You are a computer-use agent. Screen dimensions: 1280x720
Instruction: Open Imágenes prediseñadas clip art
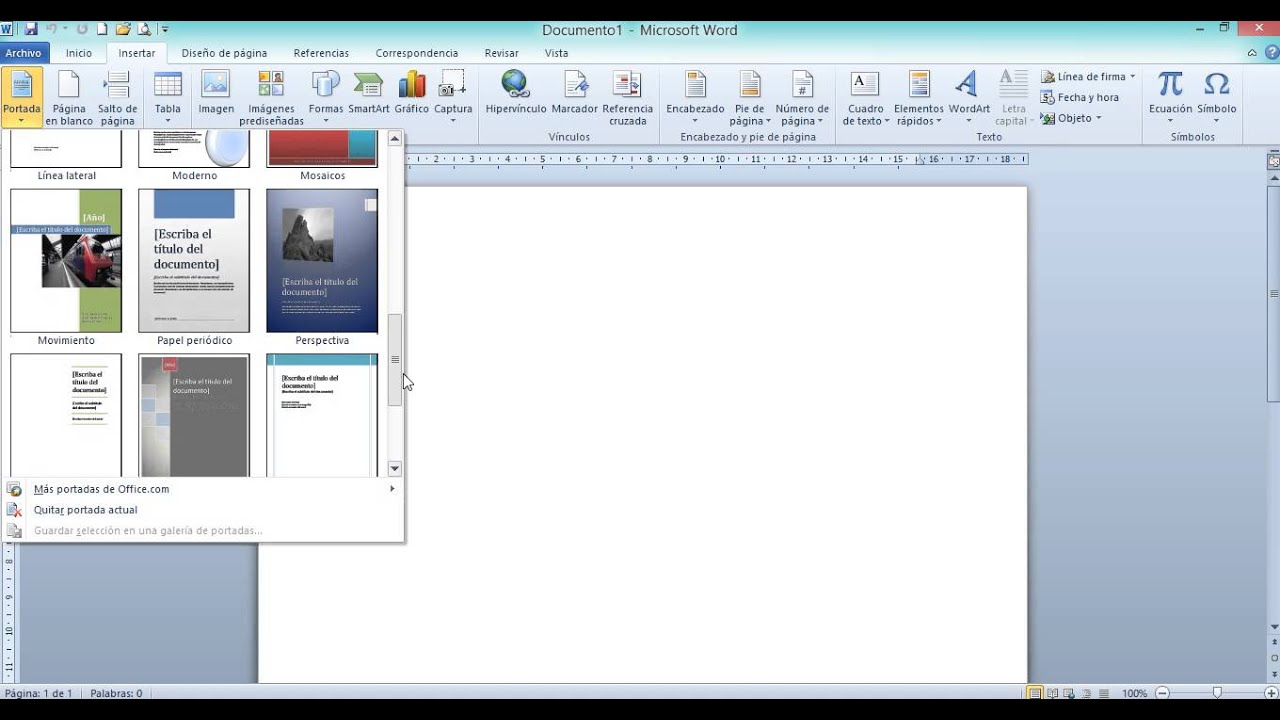(x=271, y=99)
